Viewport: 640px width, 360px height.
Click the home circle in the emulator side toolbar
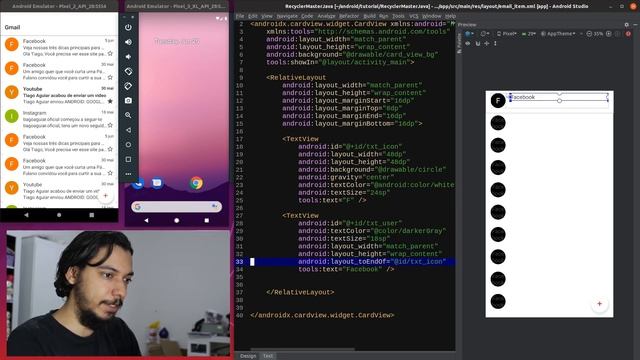click(128, 144)
